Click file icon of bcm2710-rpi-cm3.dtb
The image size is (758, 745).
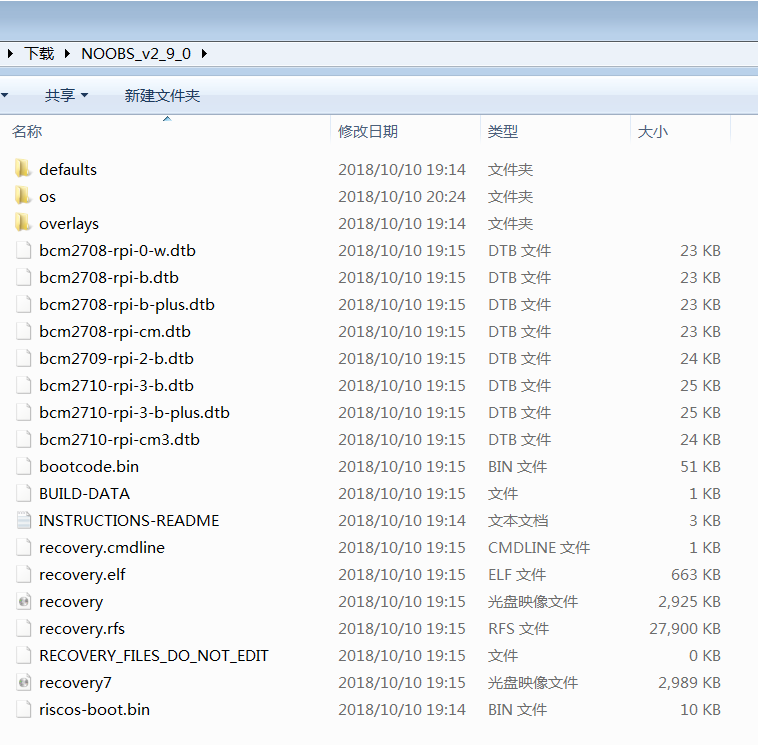coord(23,439)
